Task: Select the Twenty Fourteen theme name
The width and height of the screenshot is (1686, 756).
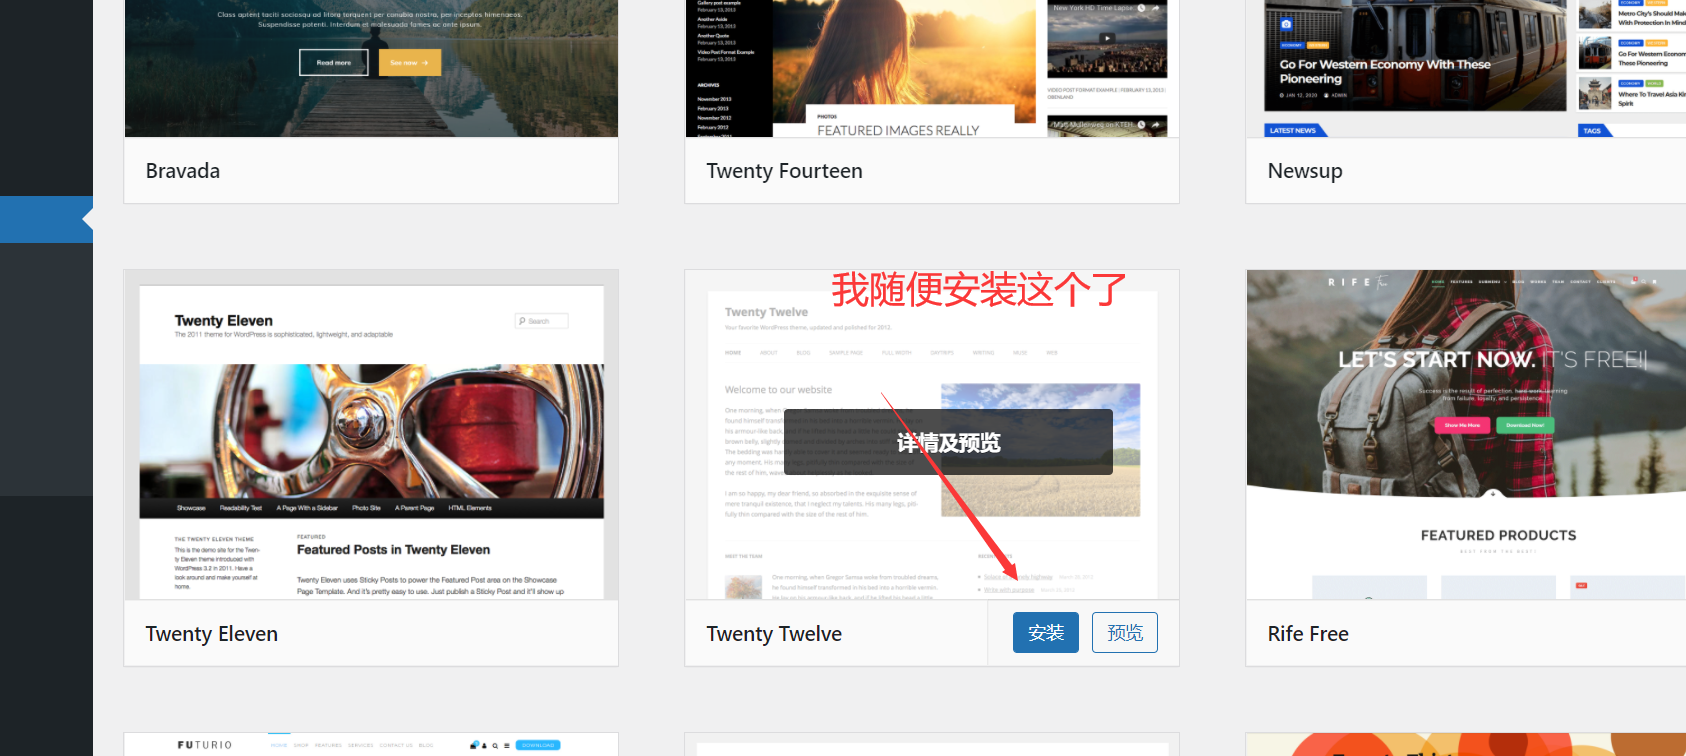Action: click(784, 171)
